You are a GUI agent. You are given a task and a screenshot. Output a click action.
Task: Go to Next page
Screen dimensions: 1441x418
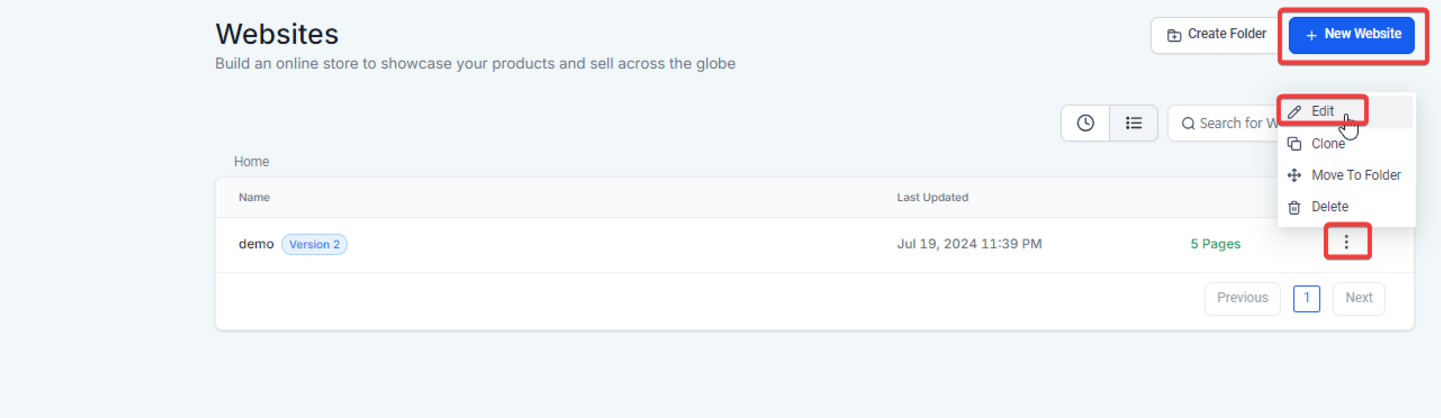pyautogui.click(x=1359, y=298)
